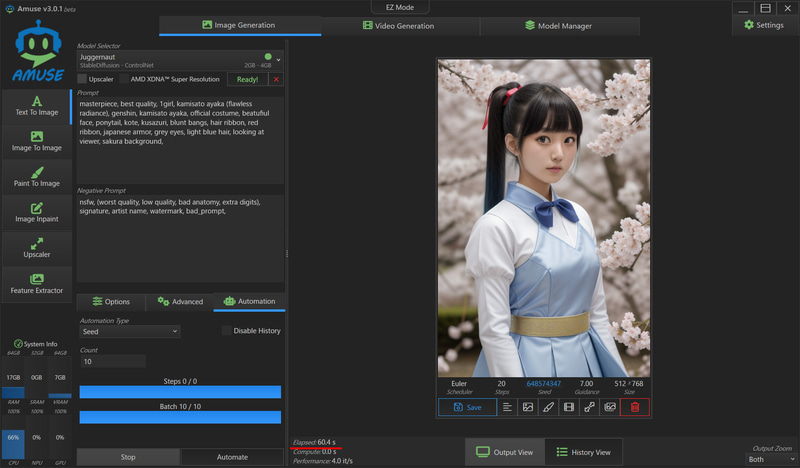
Task: Enable AMD XDNA Super Resolution checkbox
Action: [x=123, y=79]
